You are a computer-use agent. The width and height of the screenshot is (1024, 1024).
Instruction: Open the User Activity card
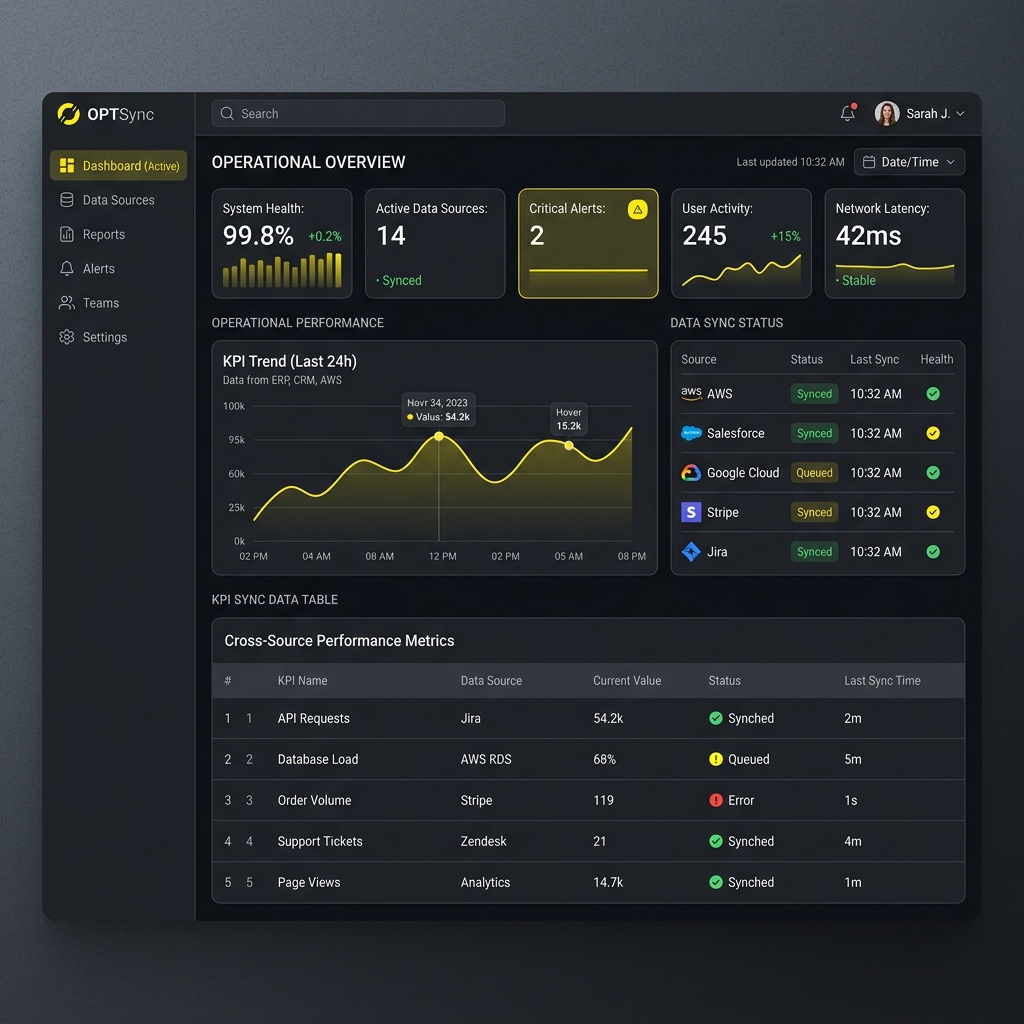742,244
